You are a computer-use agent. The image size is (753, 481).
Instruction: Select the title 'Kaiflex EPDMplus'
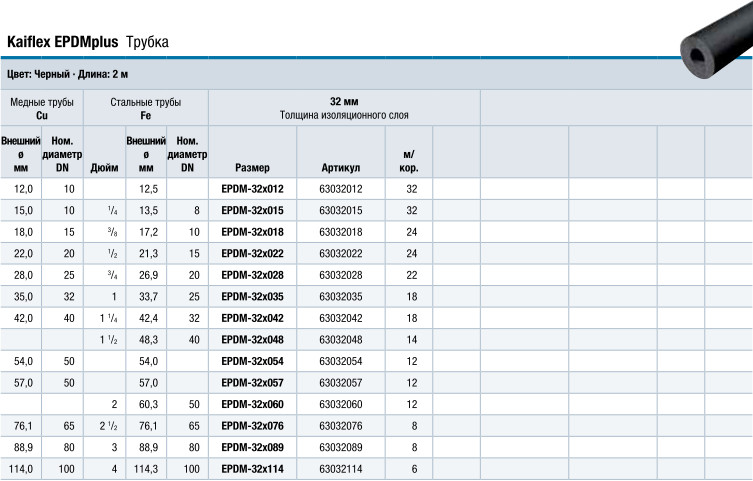click(x=62, y=42)
